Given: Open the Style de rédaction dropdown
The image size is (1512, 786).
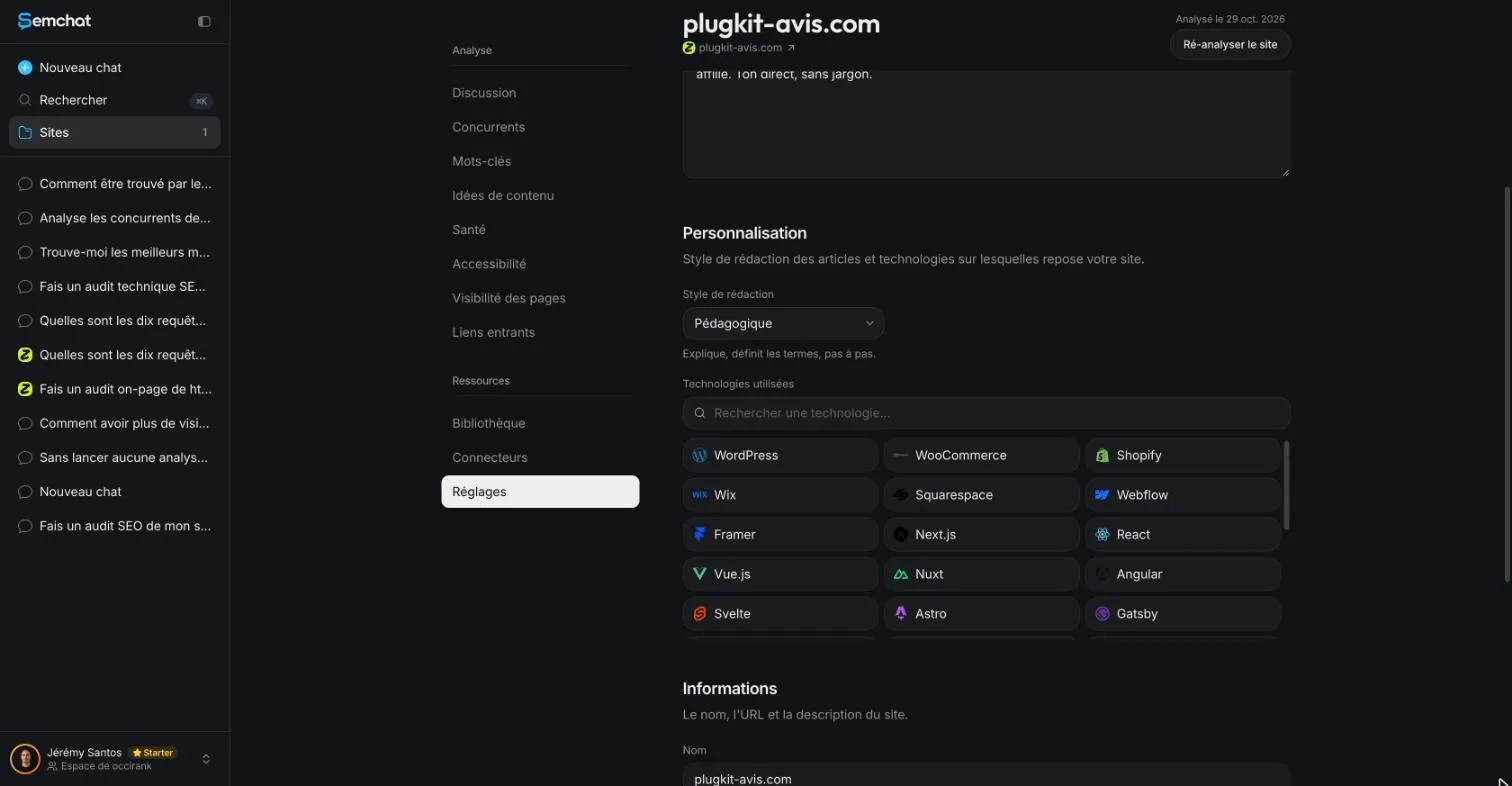Looking at the screenshot, I should point(783,323).
